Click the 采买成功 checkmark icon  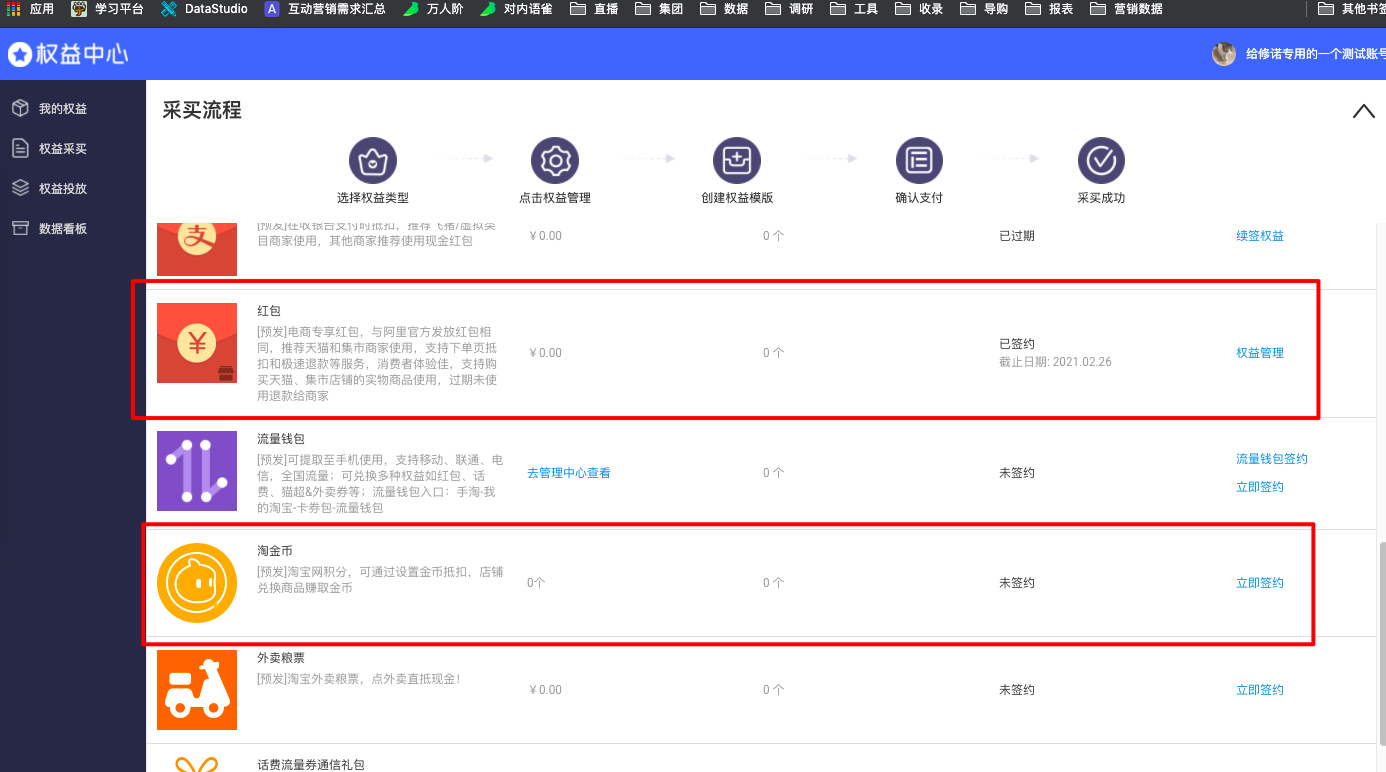coord(1101,160)
